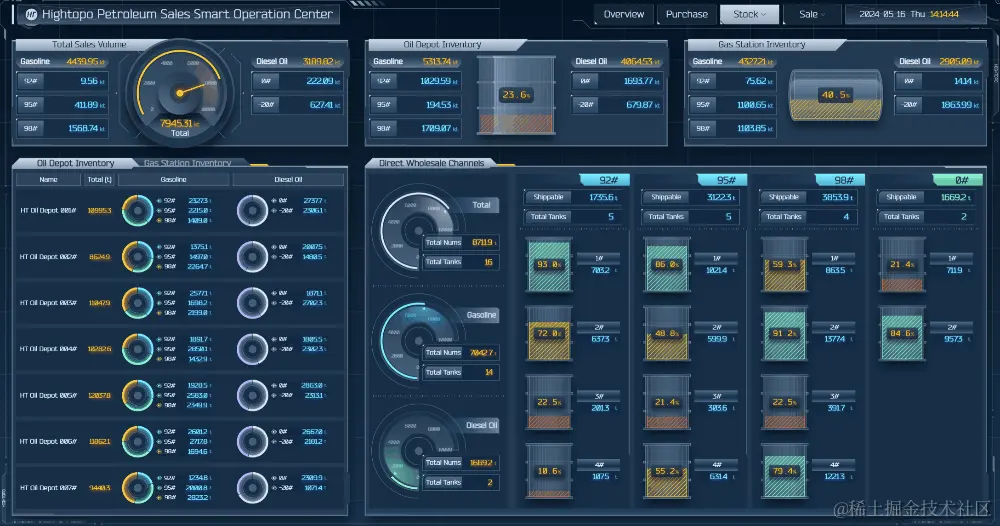Click the Gas Station Inventory 40.5% horizontal tank
Viewport: 1000px width, 526px height.
click(835, 95)
